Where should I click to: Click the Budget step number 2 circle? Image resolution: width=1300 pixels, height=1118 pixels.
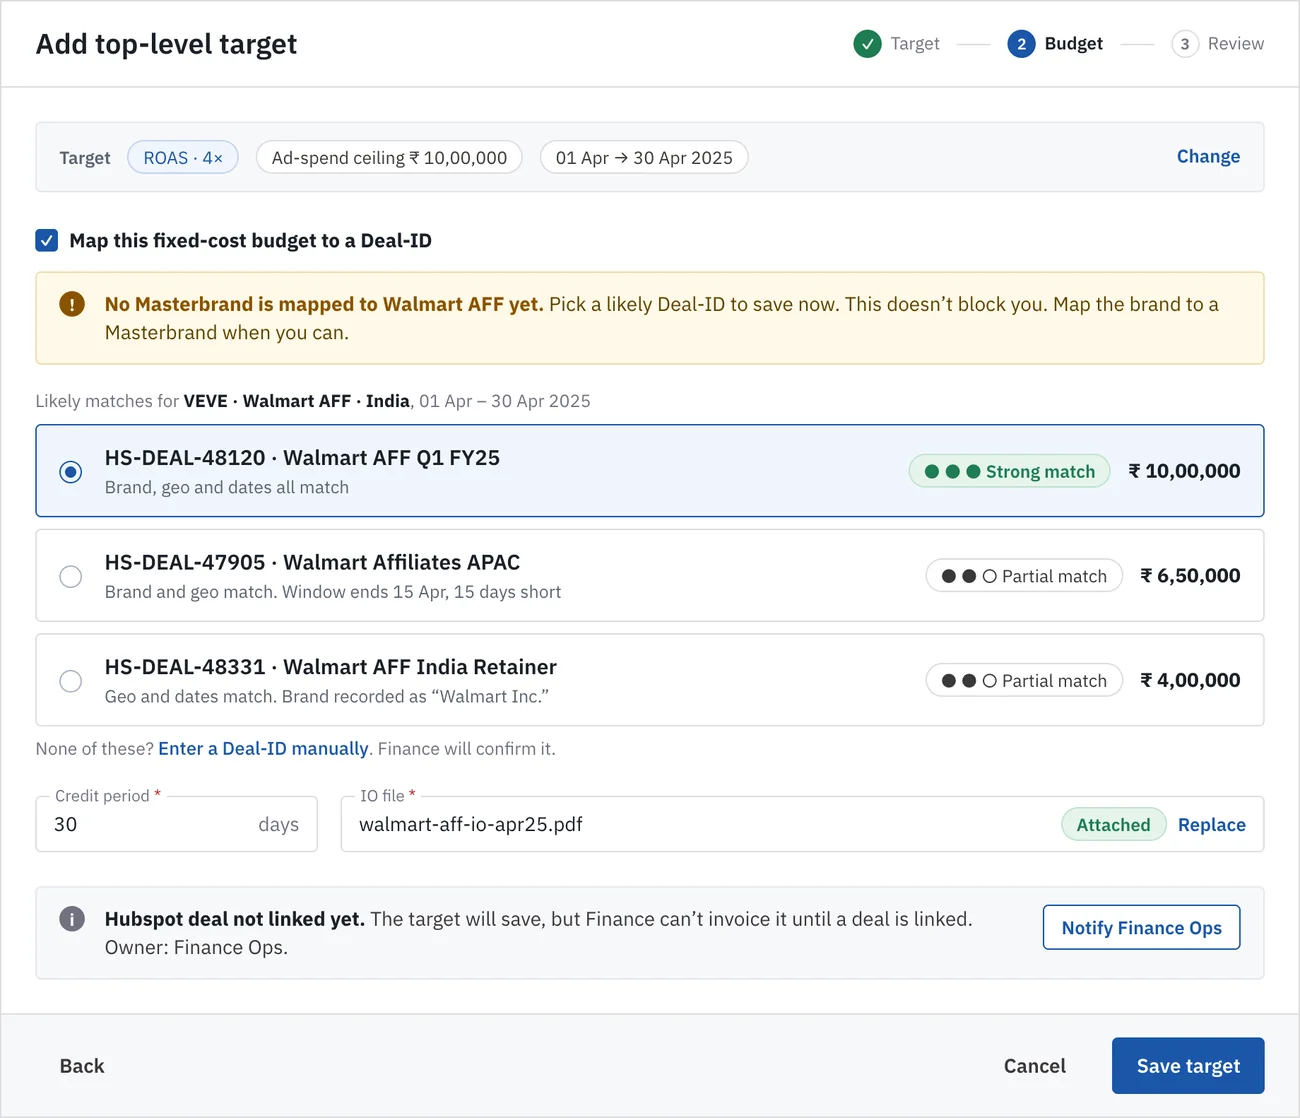(1021, 44)
